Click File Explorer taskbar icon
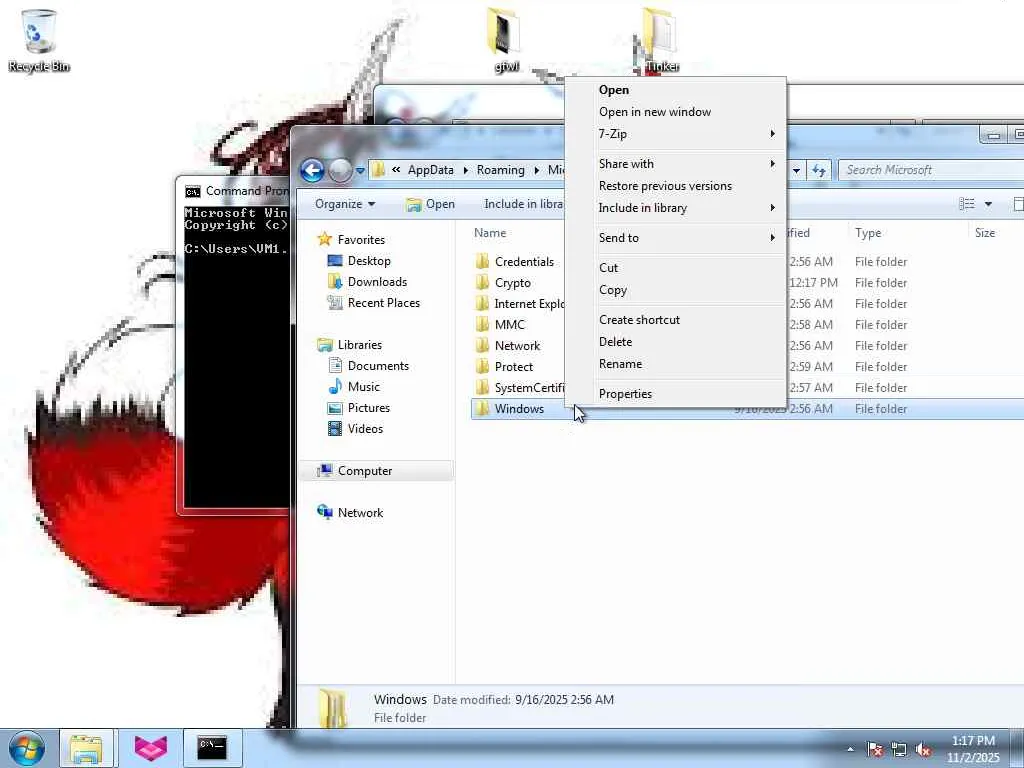 coord(86,748)
